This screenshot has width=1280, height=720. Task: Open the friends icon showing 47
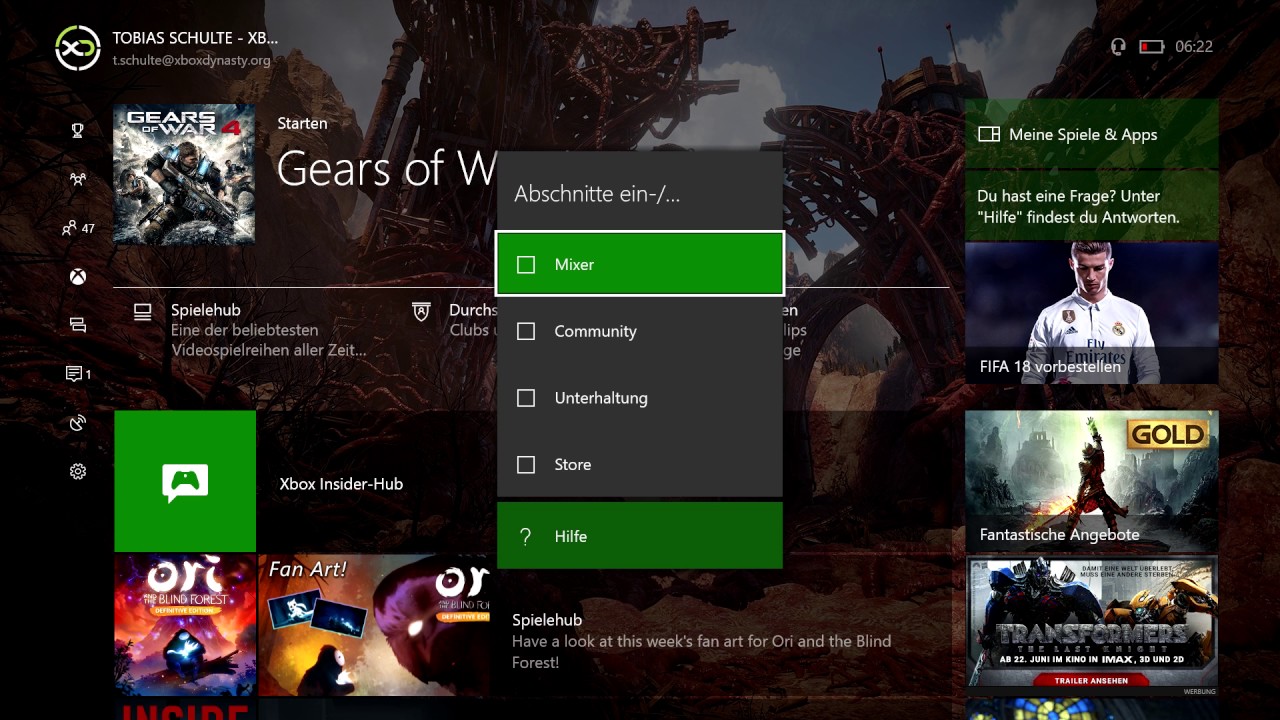[78, 228]
